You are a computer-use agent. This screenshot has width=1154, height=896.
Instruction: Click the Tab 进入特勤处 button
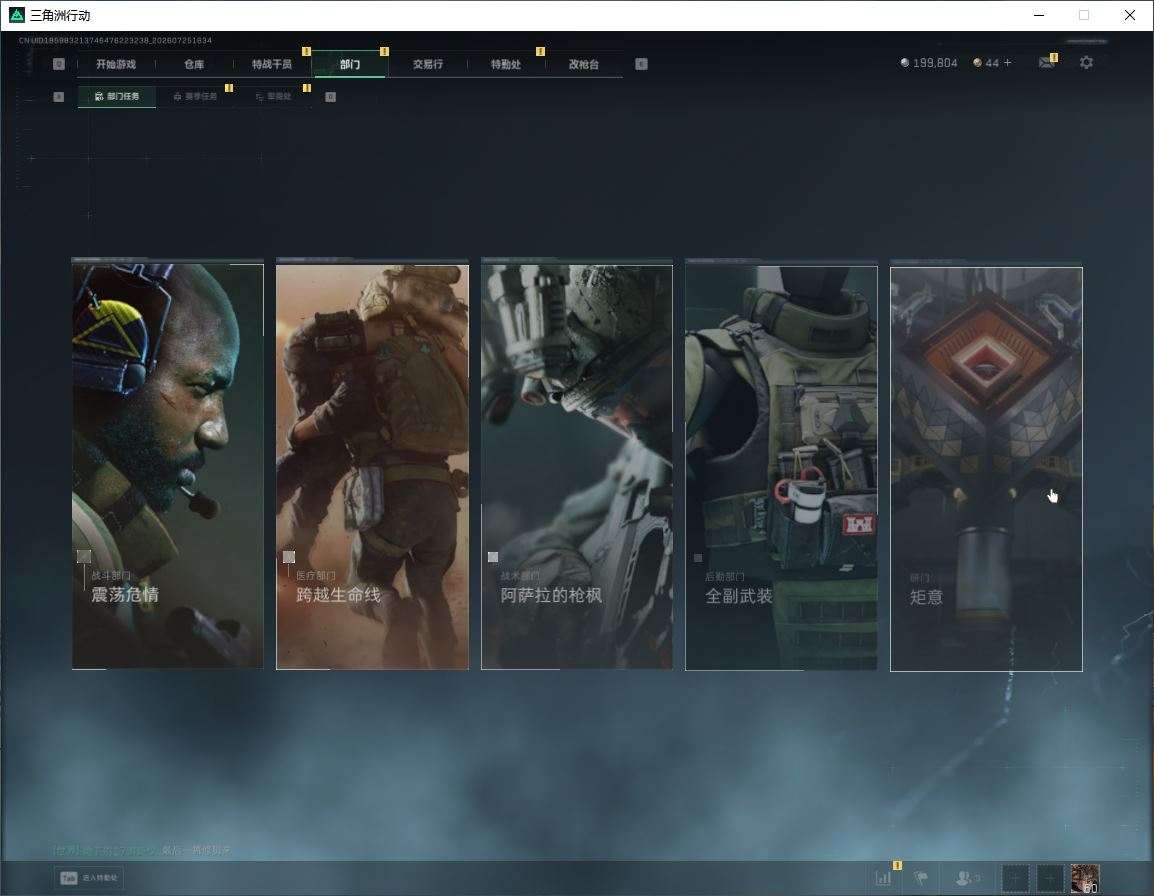(89, 878)
